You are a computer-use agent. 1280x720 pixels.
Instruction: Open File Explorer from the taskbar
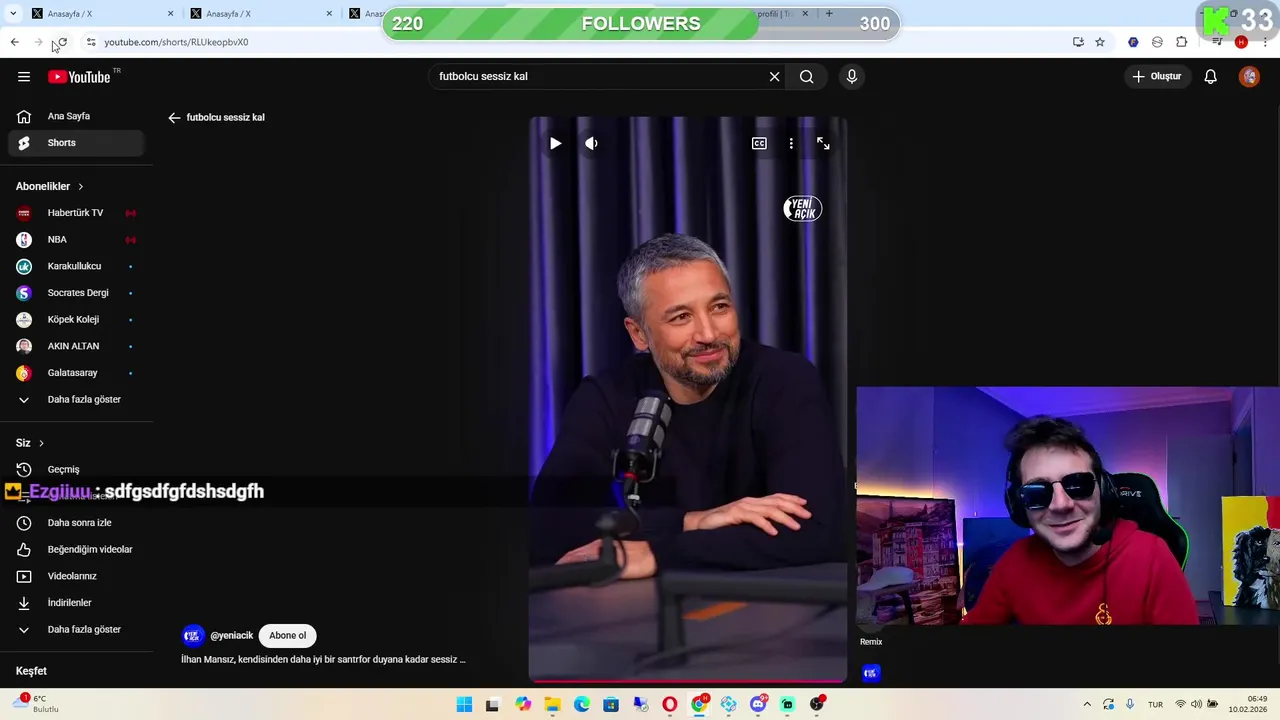pos(552,705)
